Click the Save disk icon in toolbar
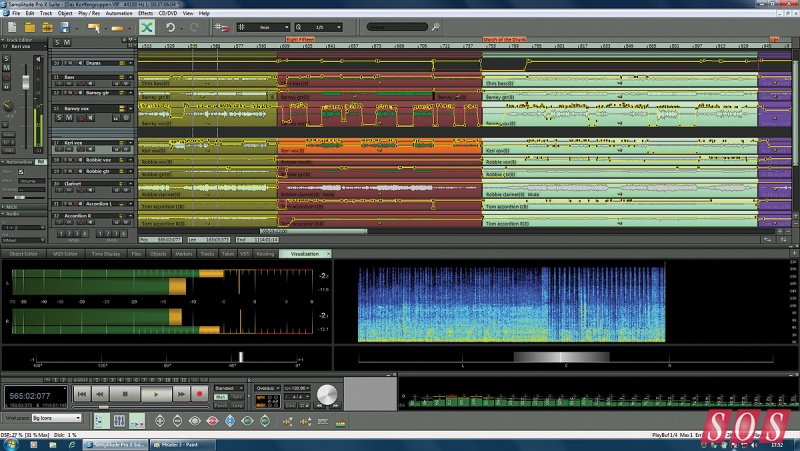The height and width of the screenshot is (451, 800). point(65,29)
